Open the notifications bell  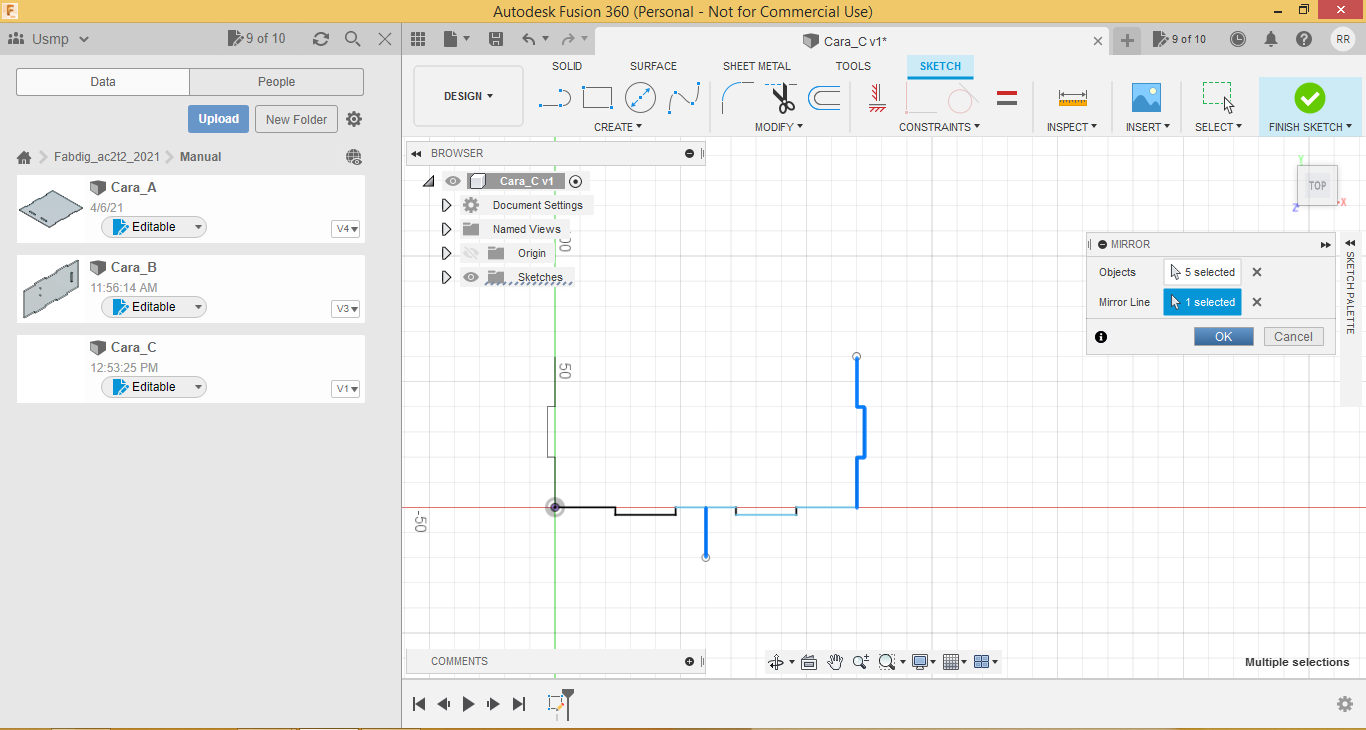pyautogui.click(x=1271, y=39)
